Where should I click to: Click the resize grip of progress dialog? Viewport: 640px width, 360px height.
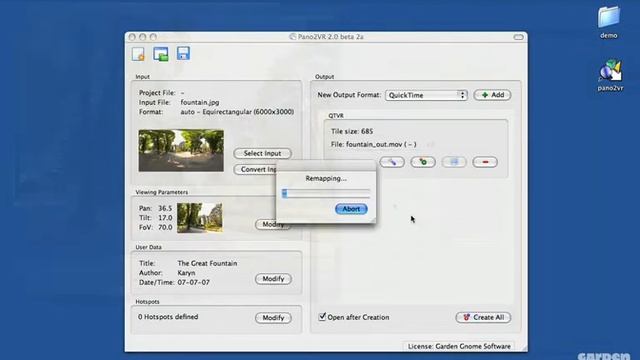pos(373,220)
